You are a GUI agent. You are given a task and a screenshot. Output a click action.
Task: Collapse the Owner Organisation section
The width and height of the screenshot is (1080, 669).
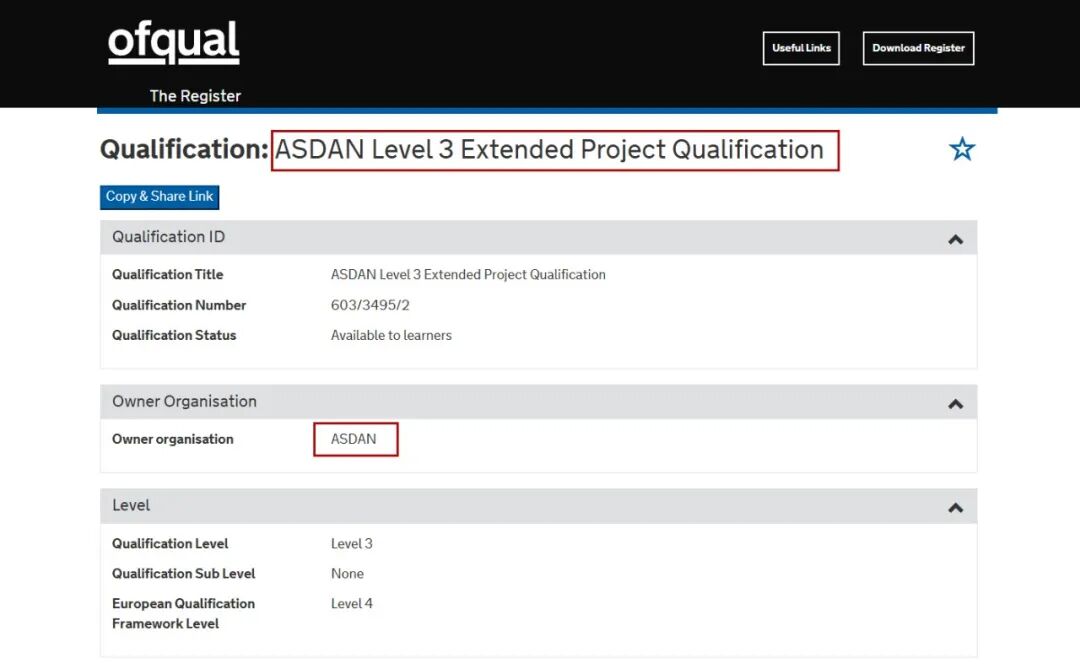point(955,401)
